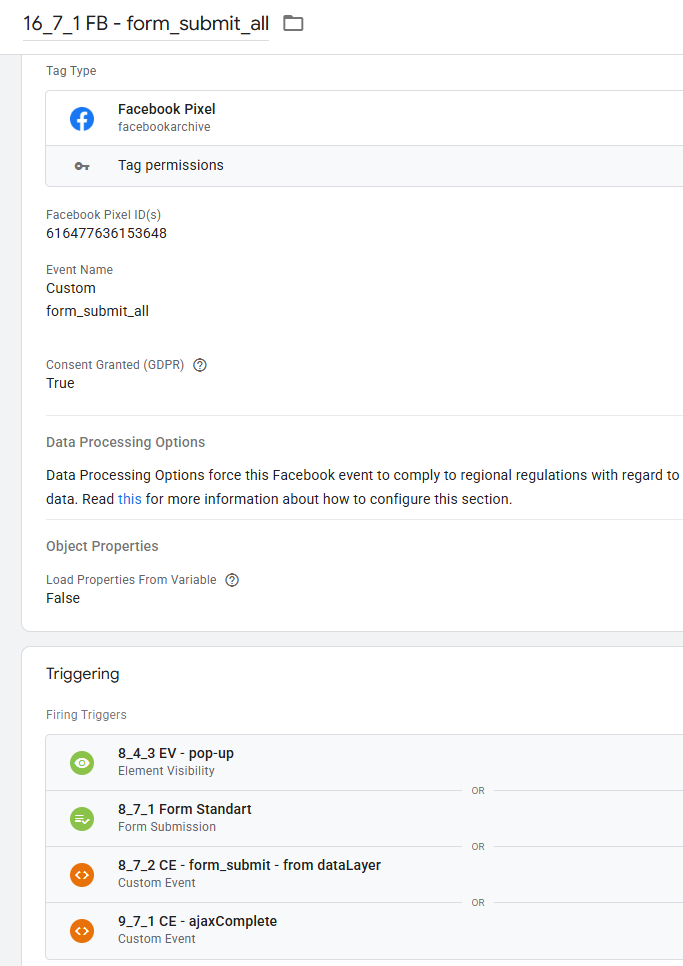Open 8_7_2 CE form_submit from dataLayer trigger
This screenshot has width=683, height=966.
(249, 866)
